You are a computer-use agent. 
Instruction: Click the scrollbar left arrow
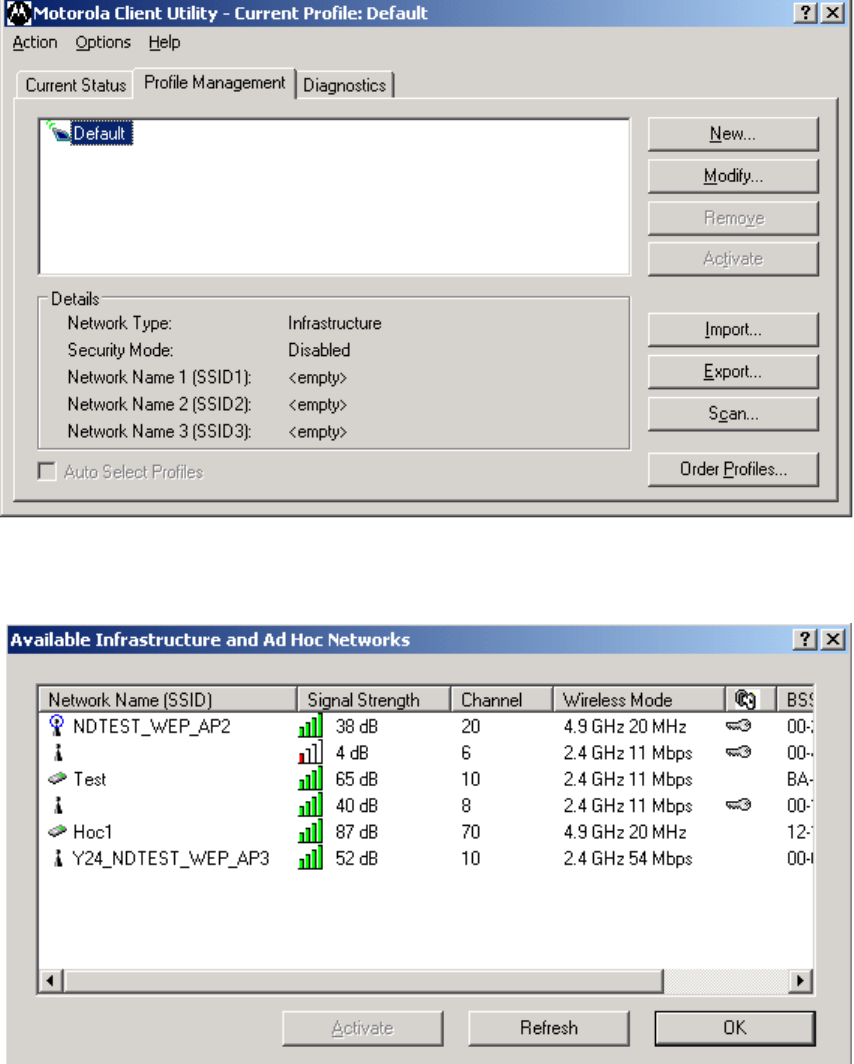point(51,981)
